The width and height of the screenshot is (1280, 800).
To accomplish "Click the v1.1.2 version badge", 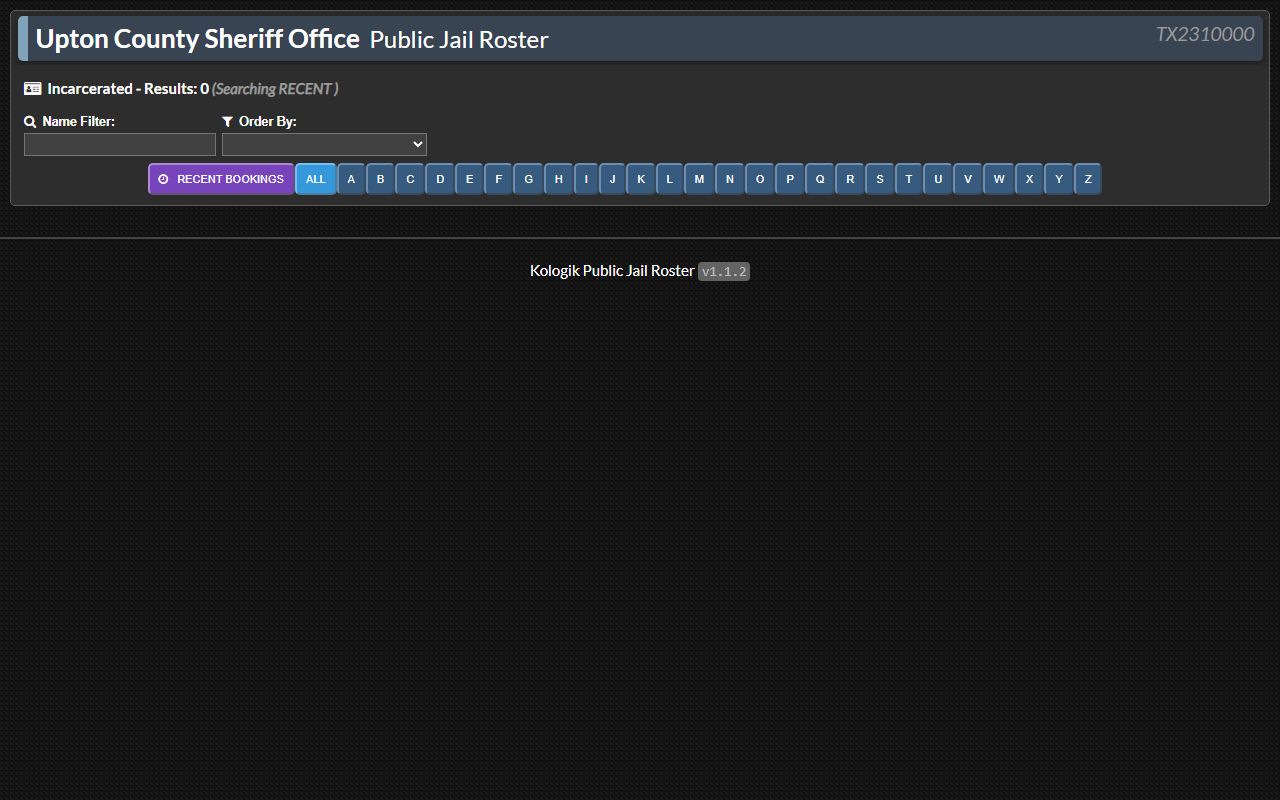I will [724, 272].
